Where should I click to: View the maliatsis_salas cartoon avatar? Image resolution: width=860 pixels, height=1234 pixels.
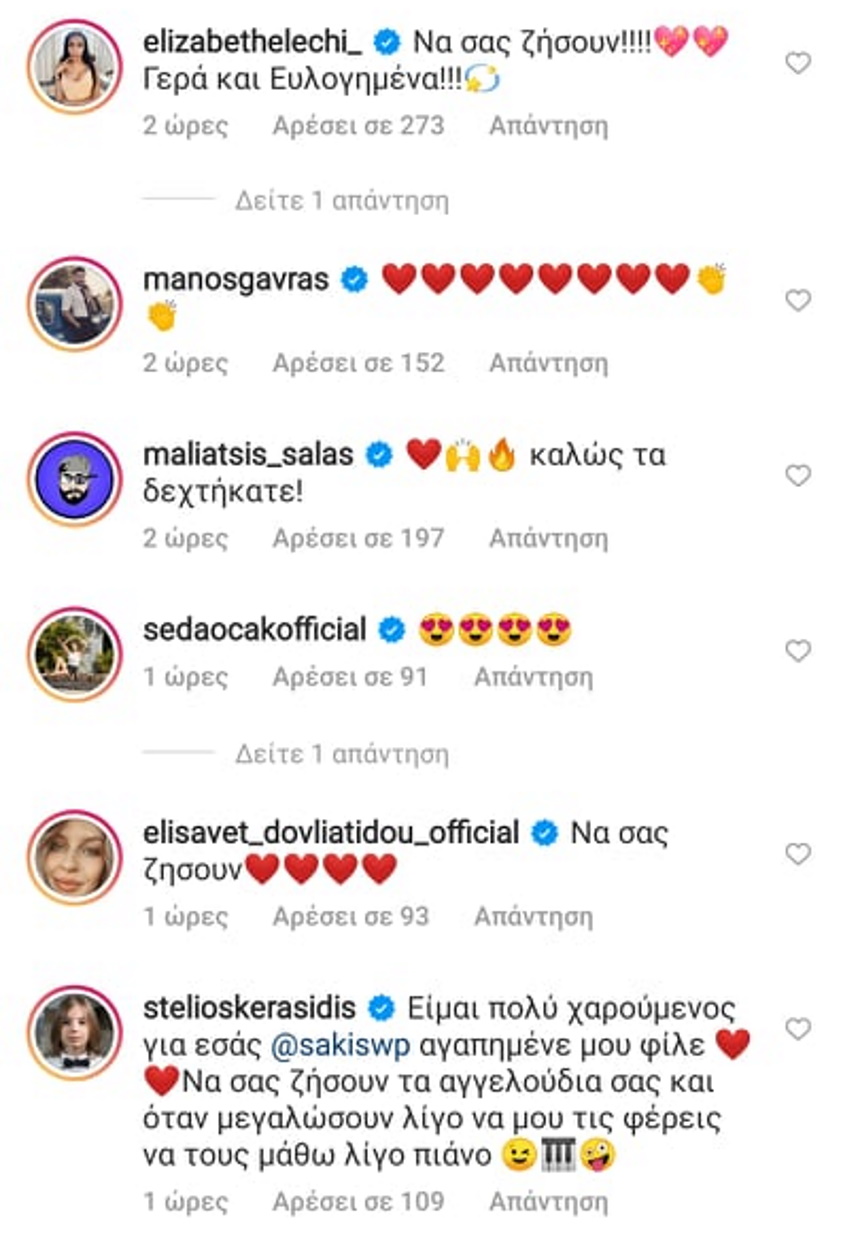pyautogui.click(x=75, y=479)
